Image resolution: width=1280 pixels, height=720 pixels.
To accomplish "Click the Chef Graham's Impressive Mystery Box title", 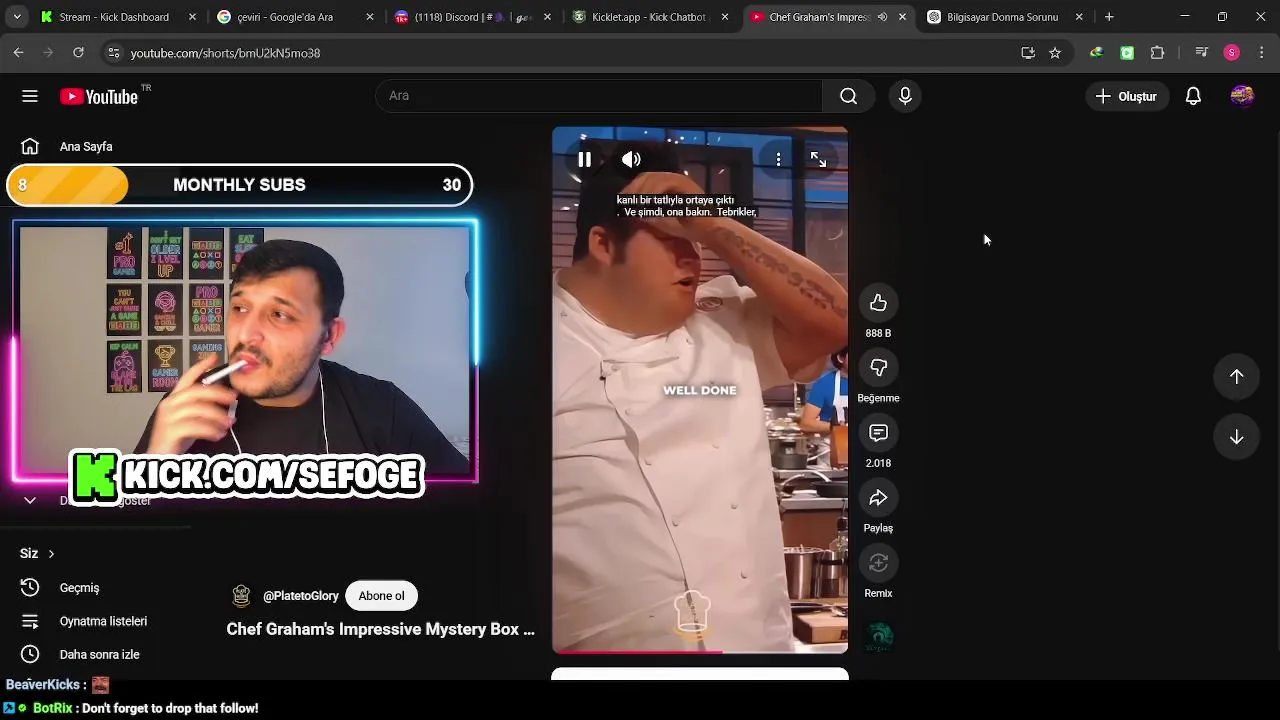I will (x=380, y=629).
